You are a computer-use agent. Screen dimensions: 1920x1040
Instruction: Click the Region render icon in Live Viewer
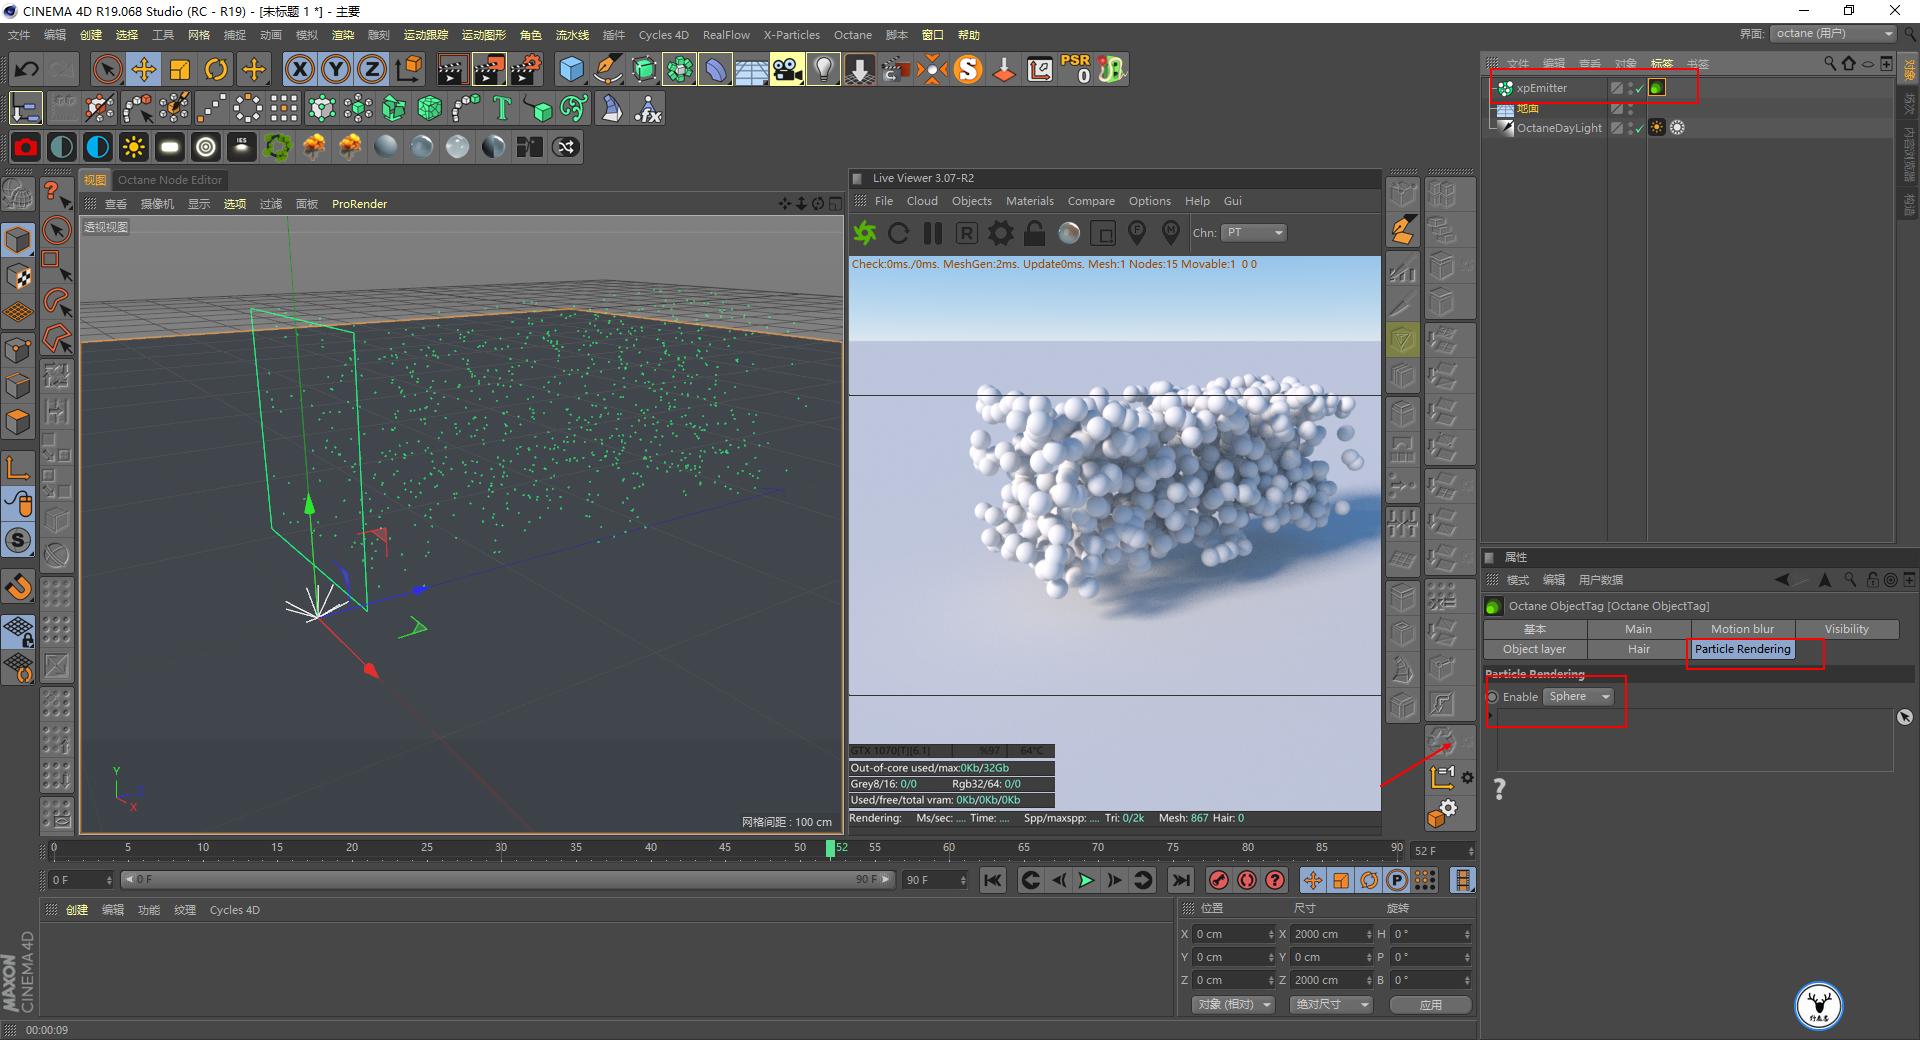pos(1102,232)
